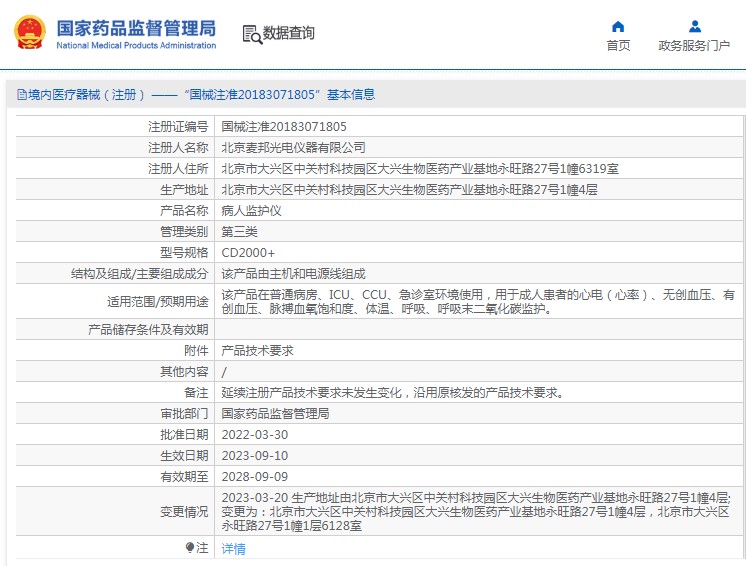Click the 备注 label

pos(196,393)
